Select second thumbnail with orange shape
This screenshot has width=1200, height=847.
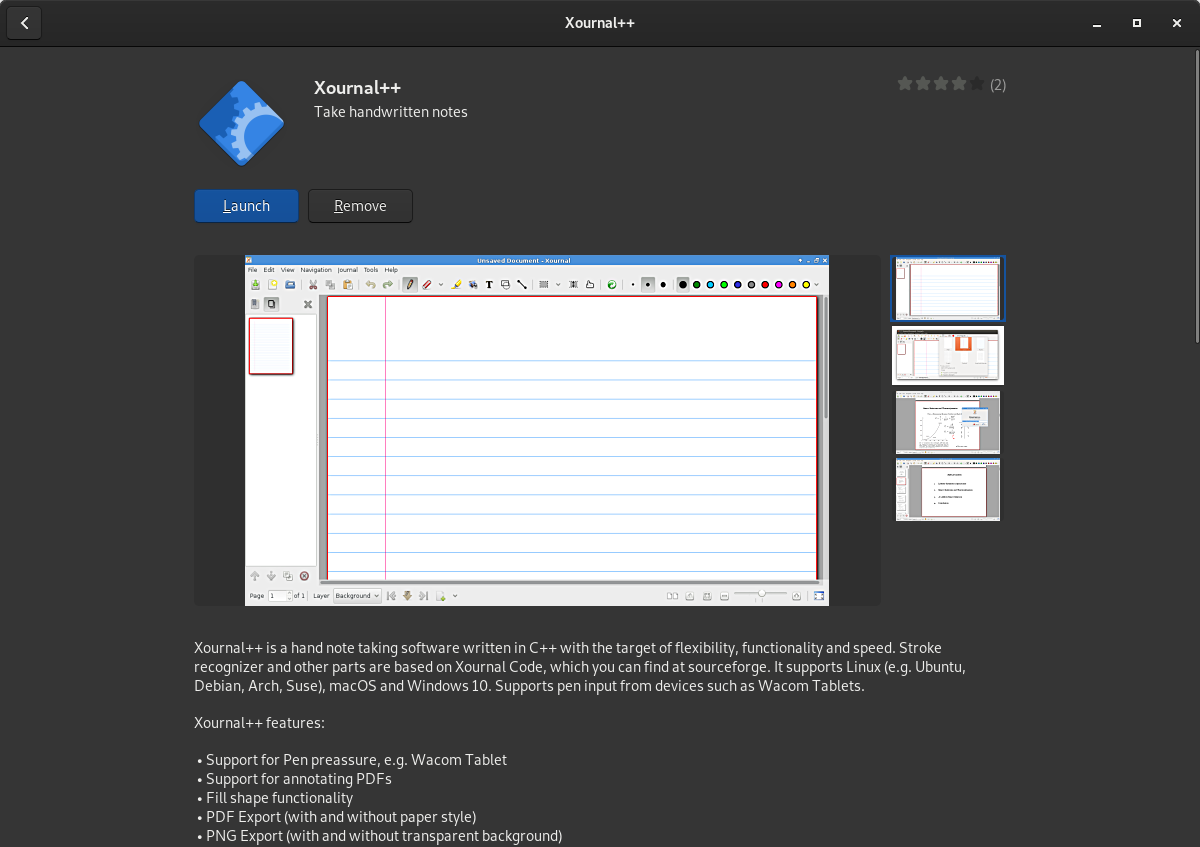click(x=948, y=355)
